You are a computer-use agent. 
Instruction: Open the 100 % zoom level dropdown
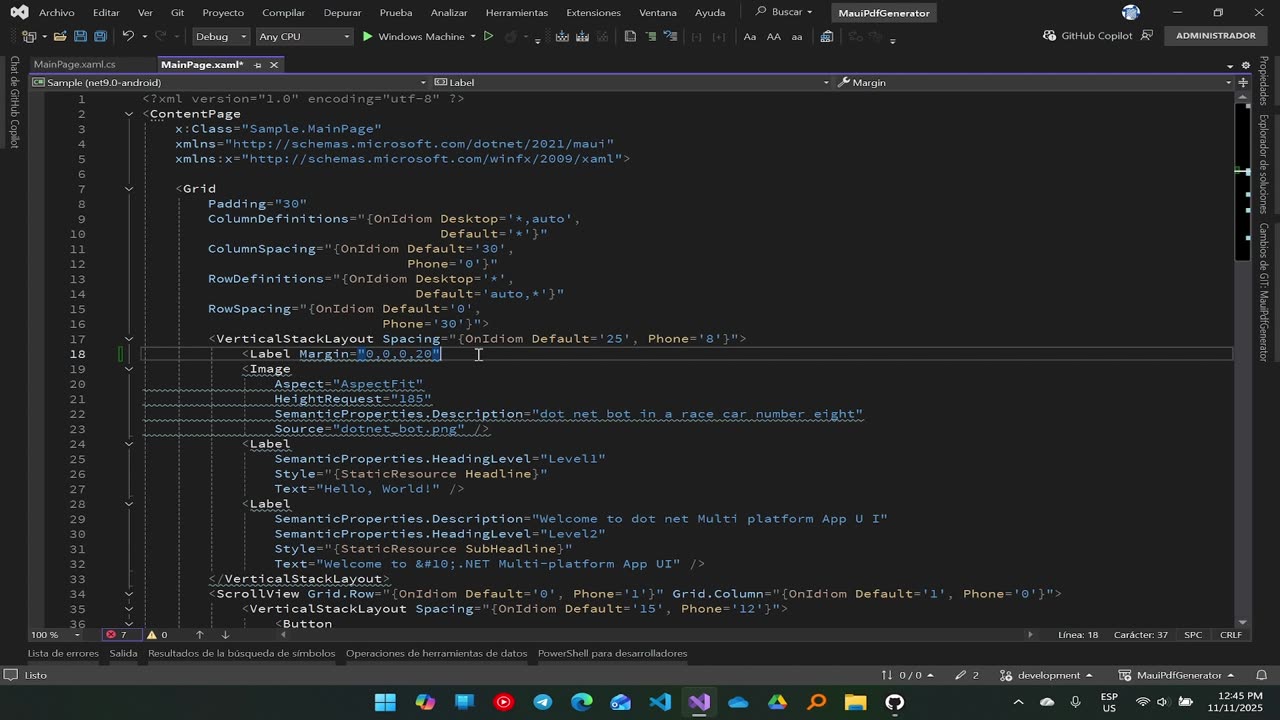coord(56,634)
